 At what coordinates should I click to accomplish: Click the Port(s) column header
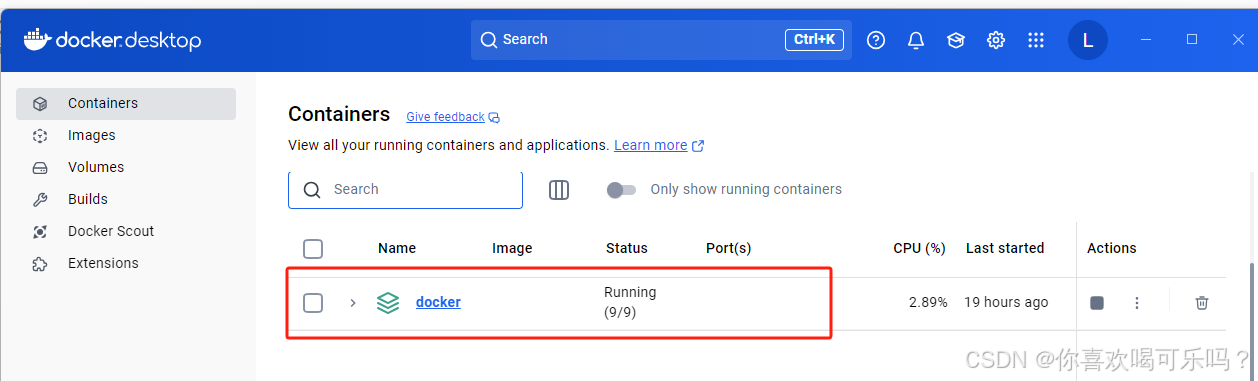[729, 248]
